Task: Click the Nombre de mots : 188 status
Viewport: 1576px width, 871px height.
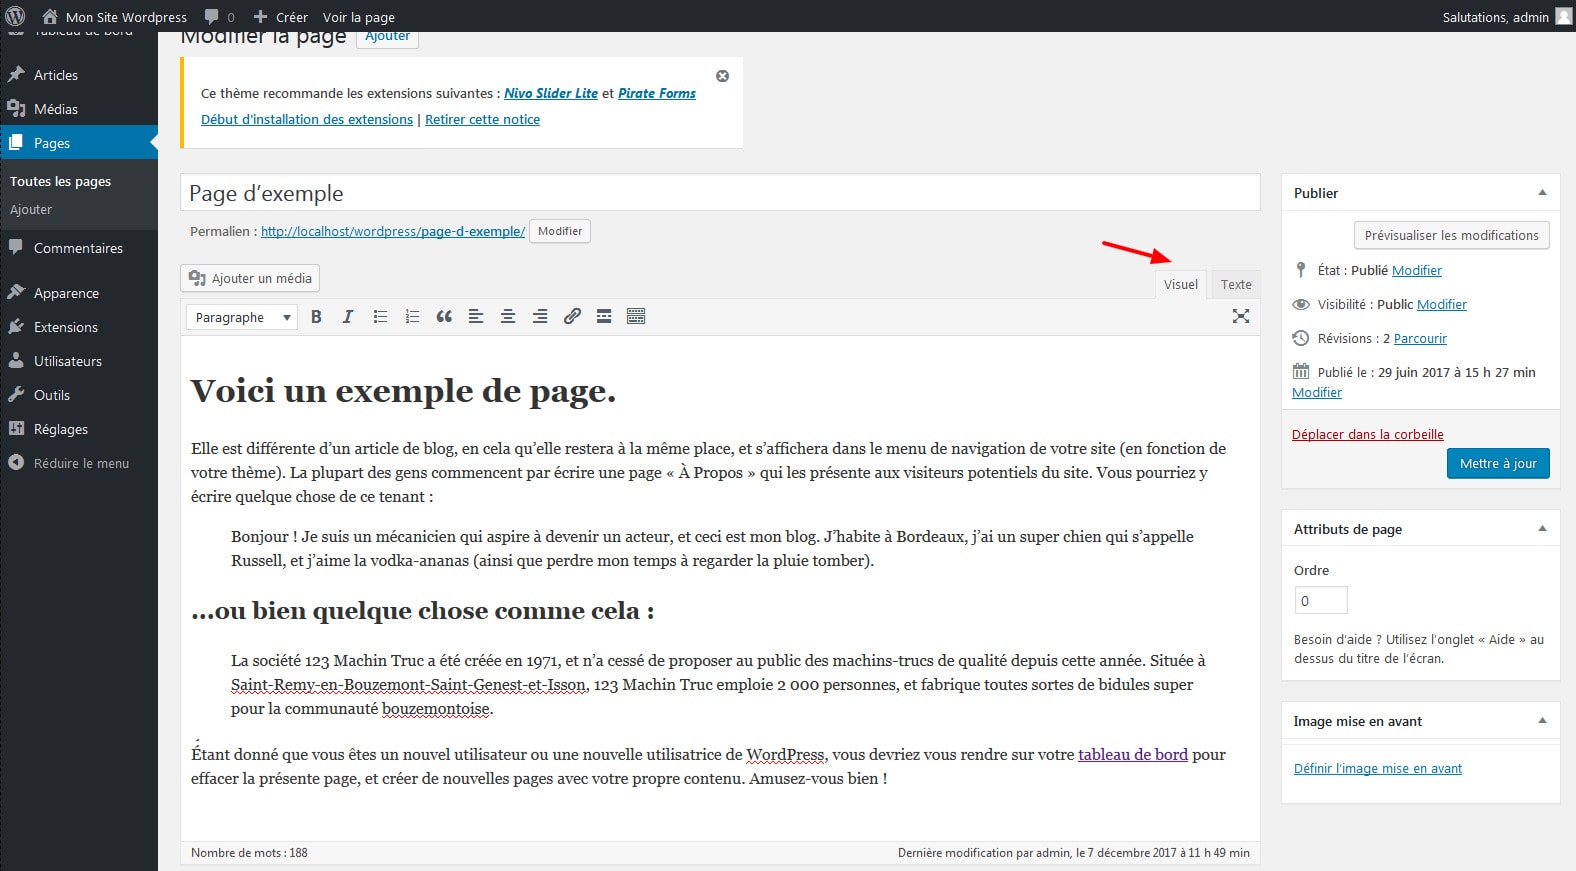Action: point(249,853)
